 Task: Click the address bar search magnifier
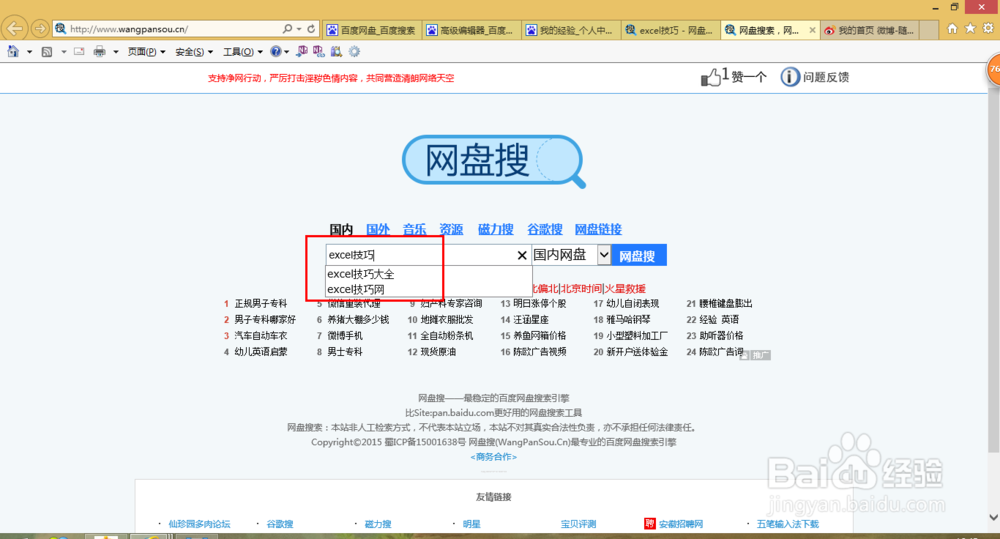pyautogui.click(x=288, y=29)
